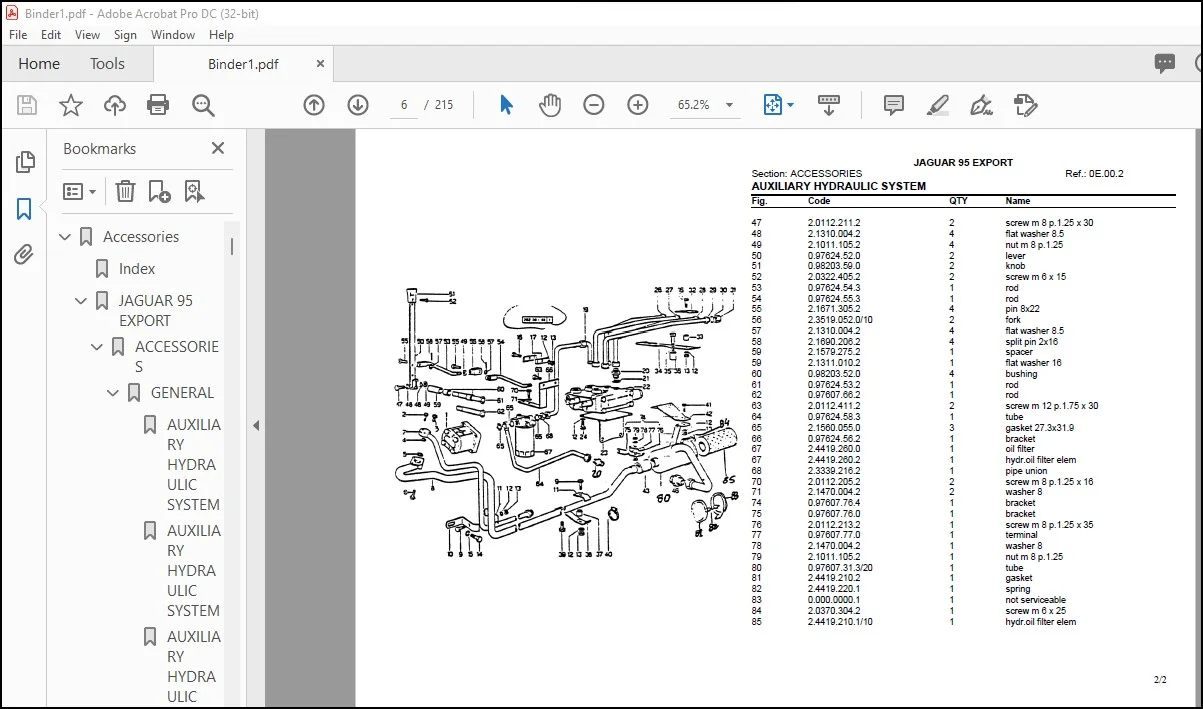
Task: Save file with the floppy disk icon
Action: pyautogui.click(x=27, y=105)
